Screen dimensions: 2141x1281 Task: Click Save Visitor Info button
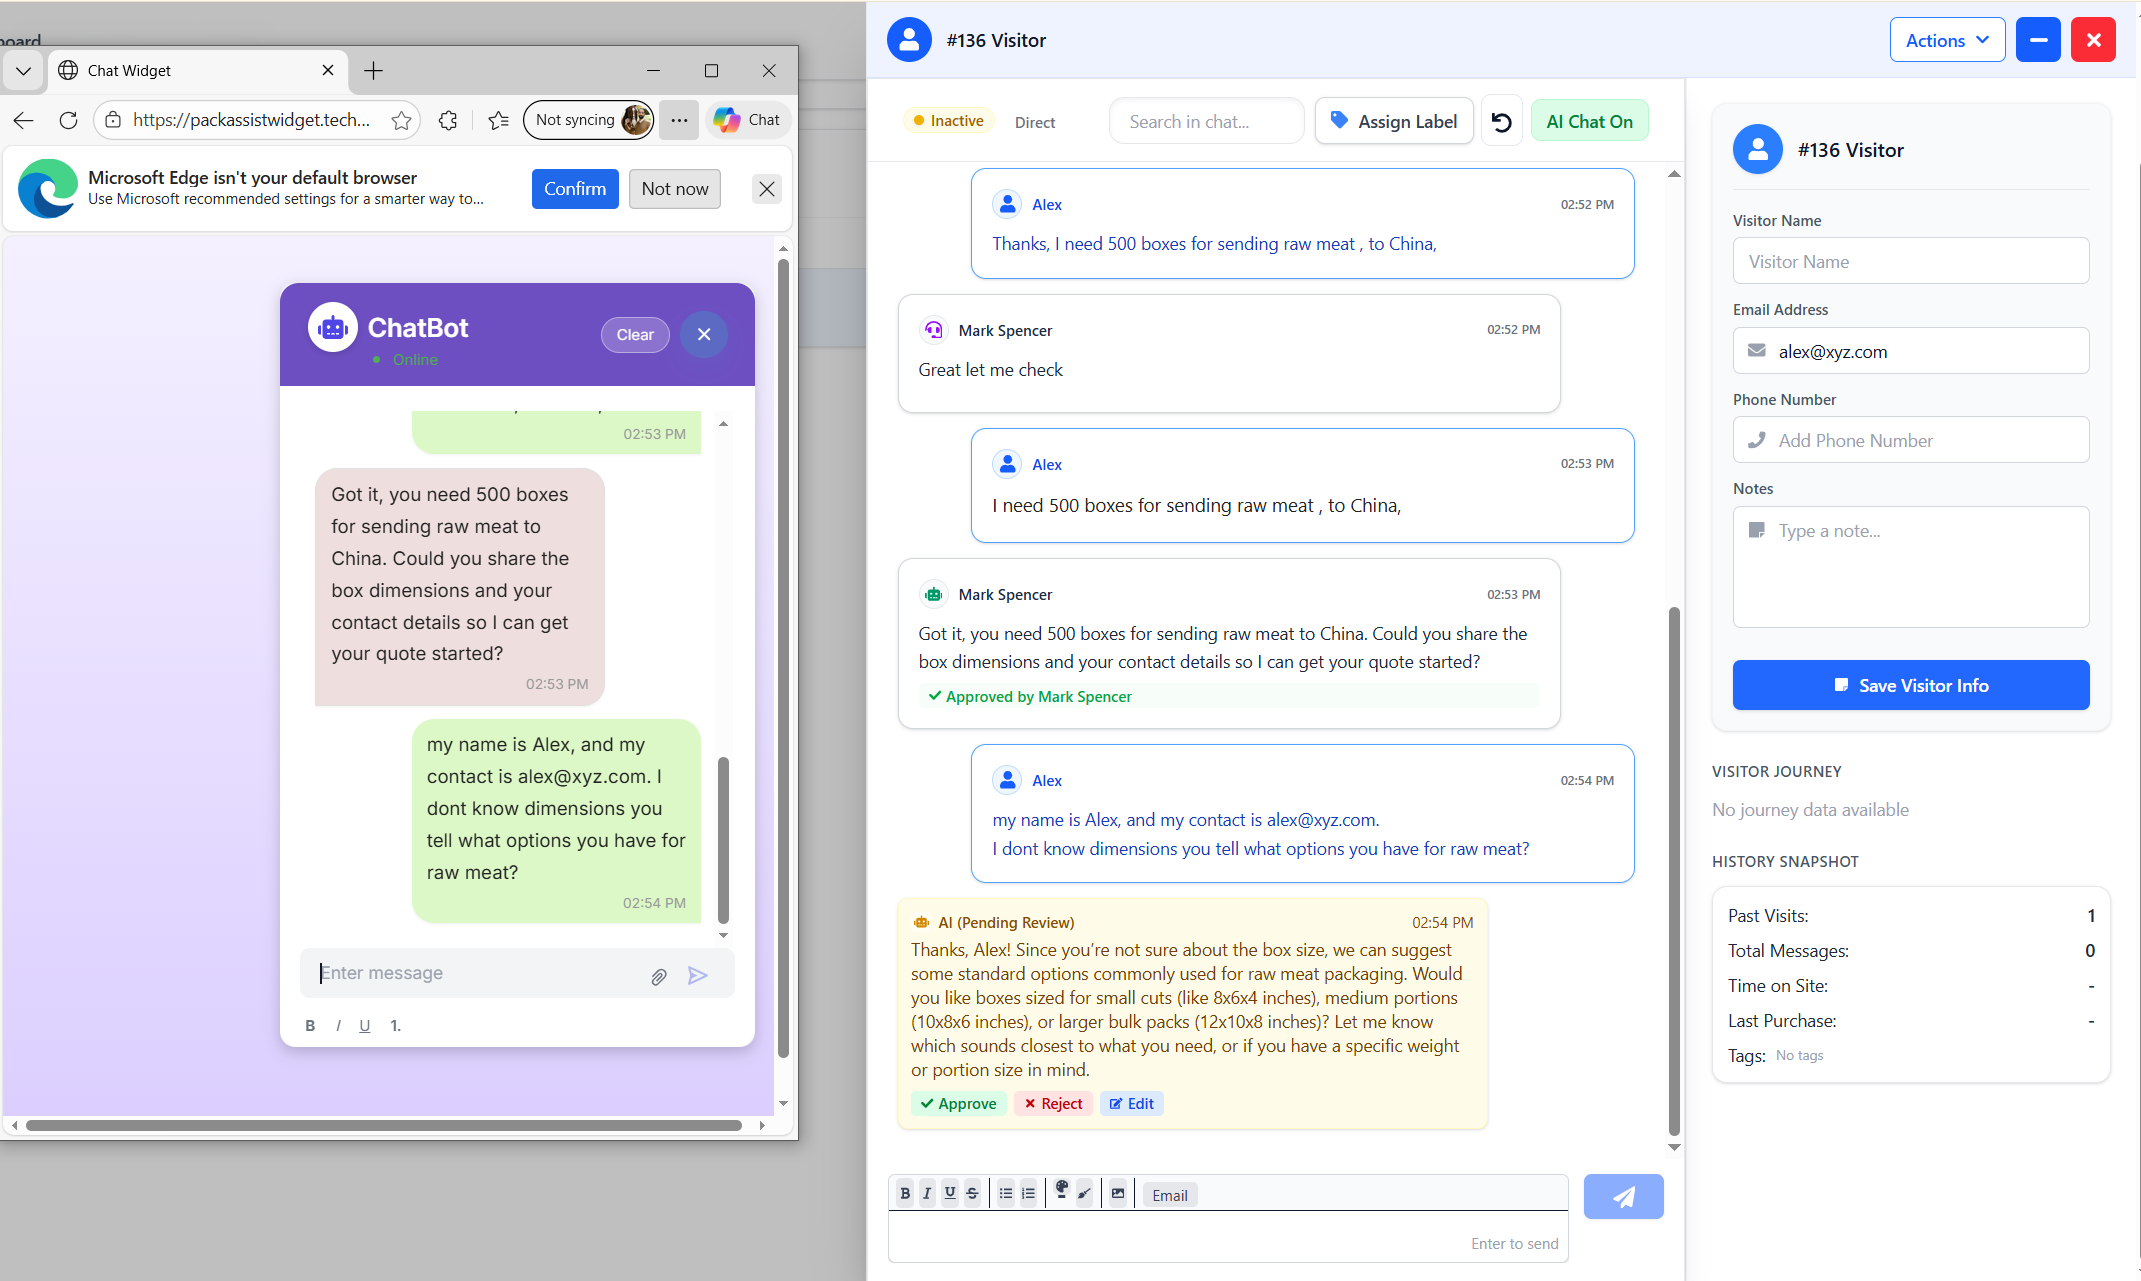1910,685
